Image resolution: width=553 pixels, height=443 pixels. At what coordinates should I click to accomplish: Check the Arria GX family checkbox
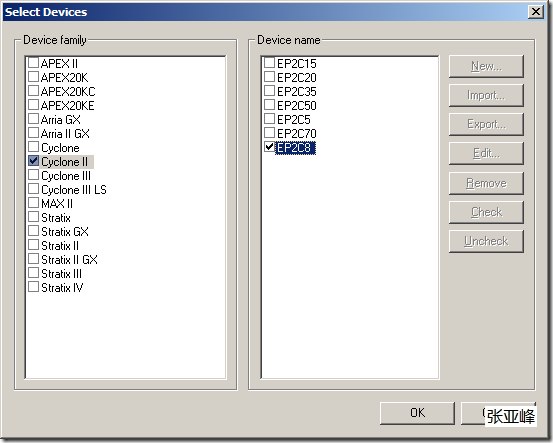[x=33, y=119]
